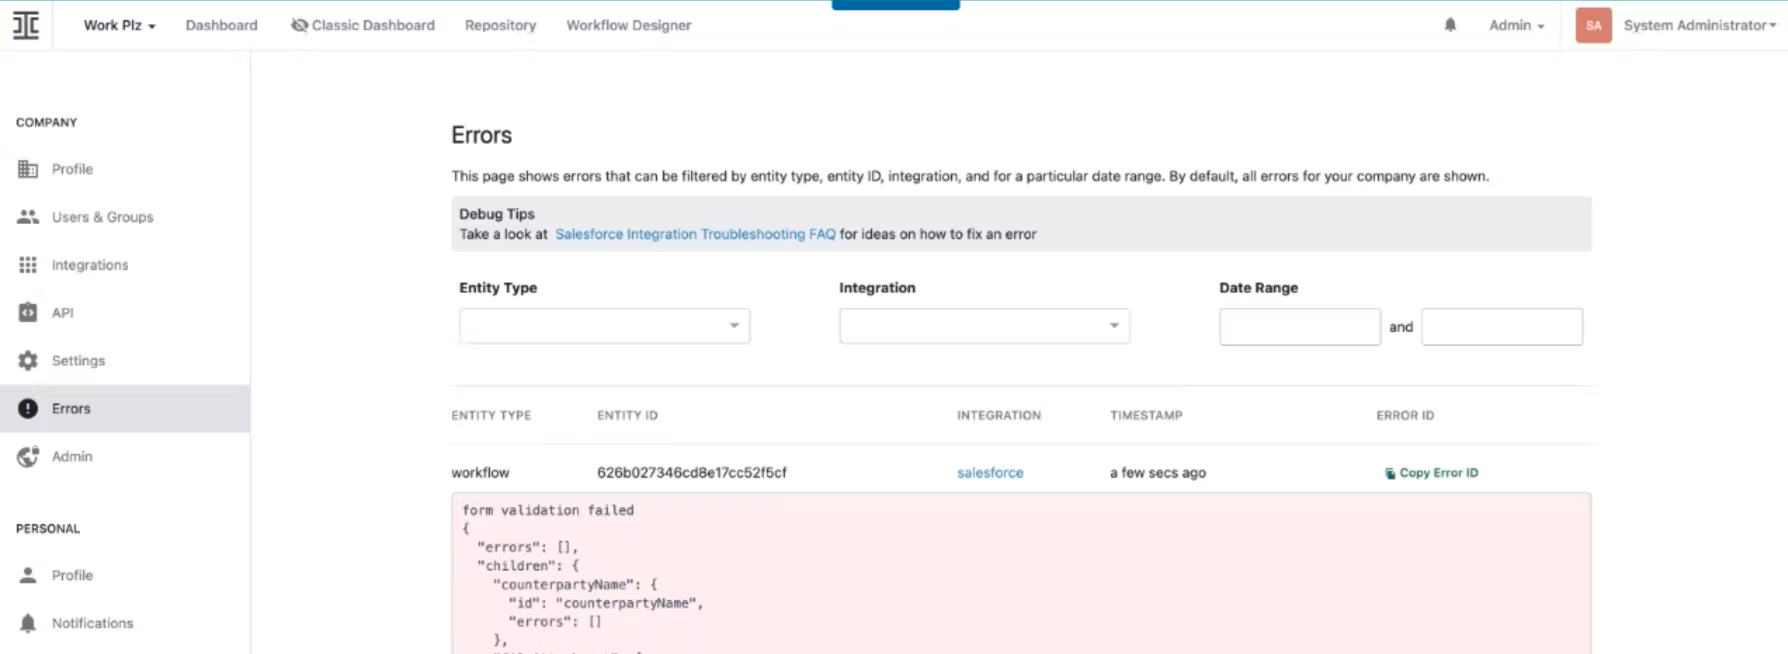This screenshot has width=1788, height=654.
Task: Go to the Workflow Designer tab
Action: pyautogui.click(x=628, y=25)
